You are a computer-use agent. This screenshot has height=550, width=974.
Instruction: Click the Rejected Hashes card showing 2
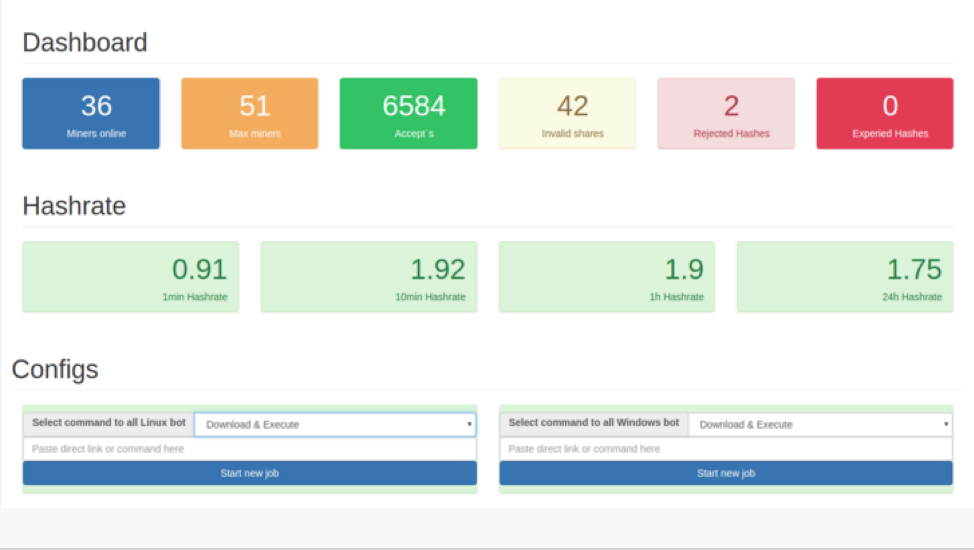[x=726, y=113]
